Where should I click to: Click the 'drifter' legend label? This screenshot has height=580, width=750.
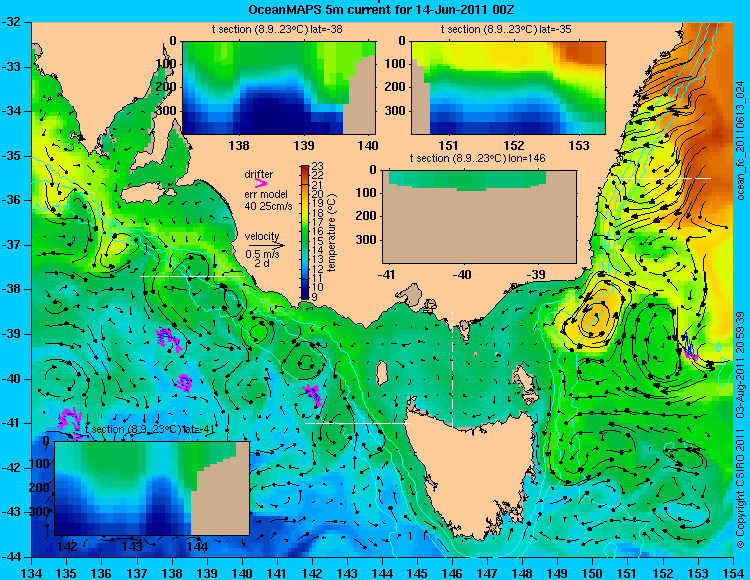[259, 174]
